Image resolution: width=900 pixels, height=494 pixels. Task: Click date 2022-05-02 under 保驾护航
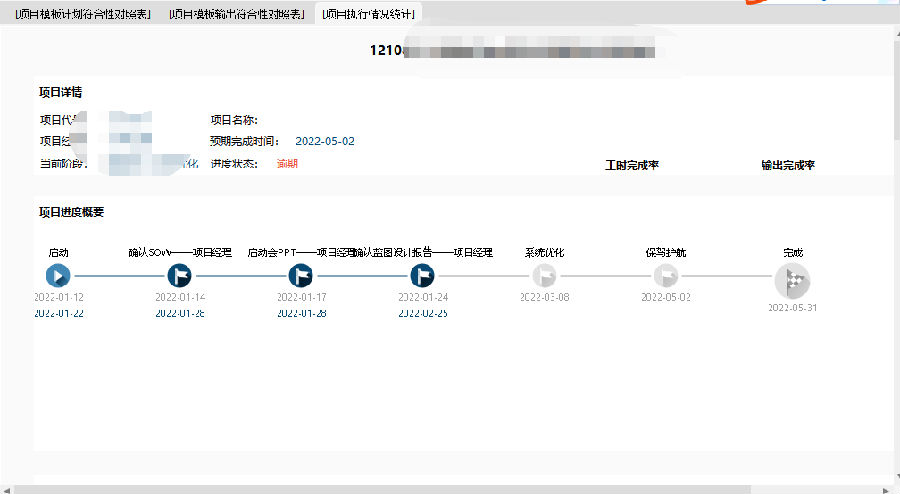tap(666, 297)
